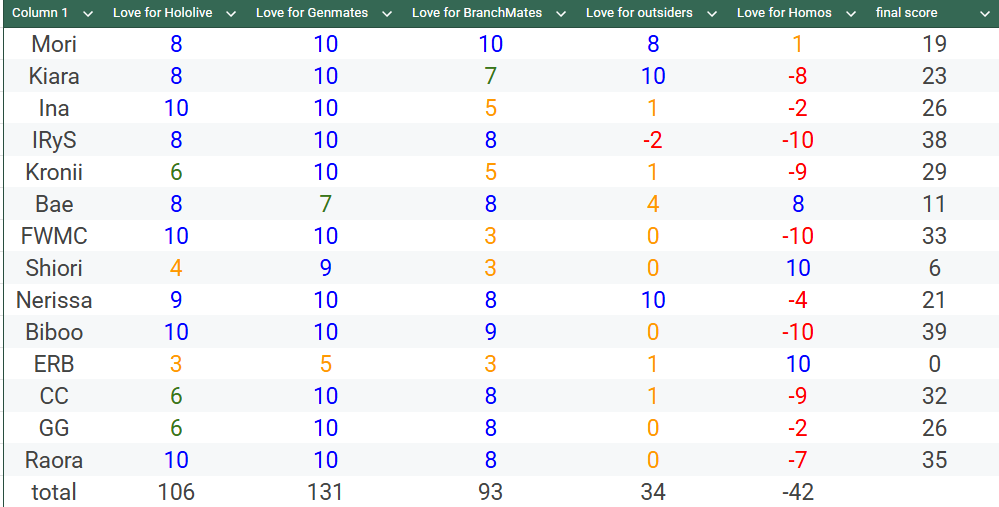Select CC's final score 32
999x507 pixels.
tap(934, 396)
